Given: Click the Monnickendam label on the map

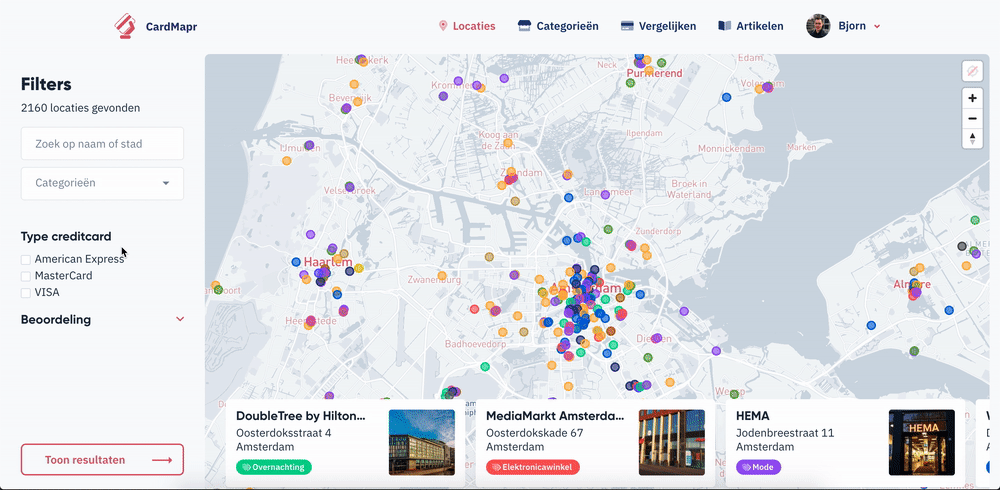Looking at the screenshot, I should click(731, 148).
